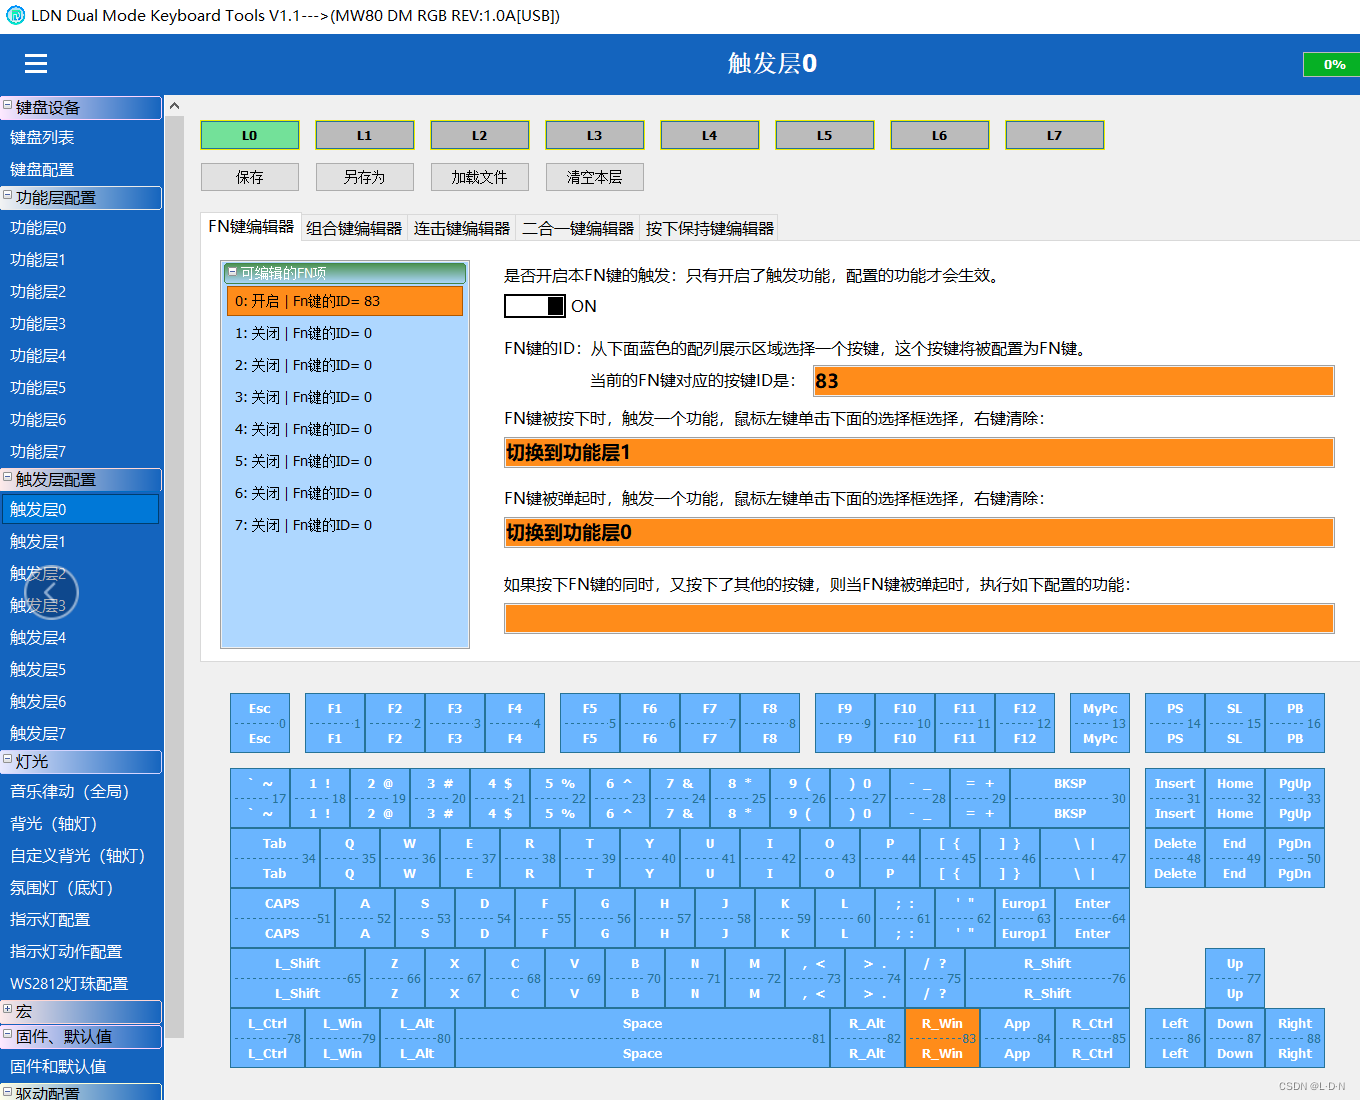
Task: Select FN item 7: 关闭 ID 0
Action: 345,525
